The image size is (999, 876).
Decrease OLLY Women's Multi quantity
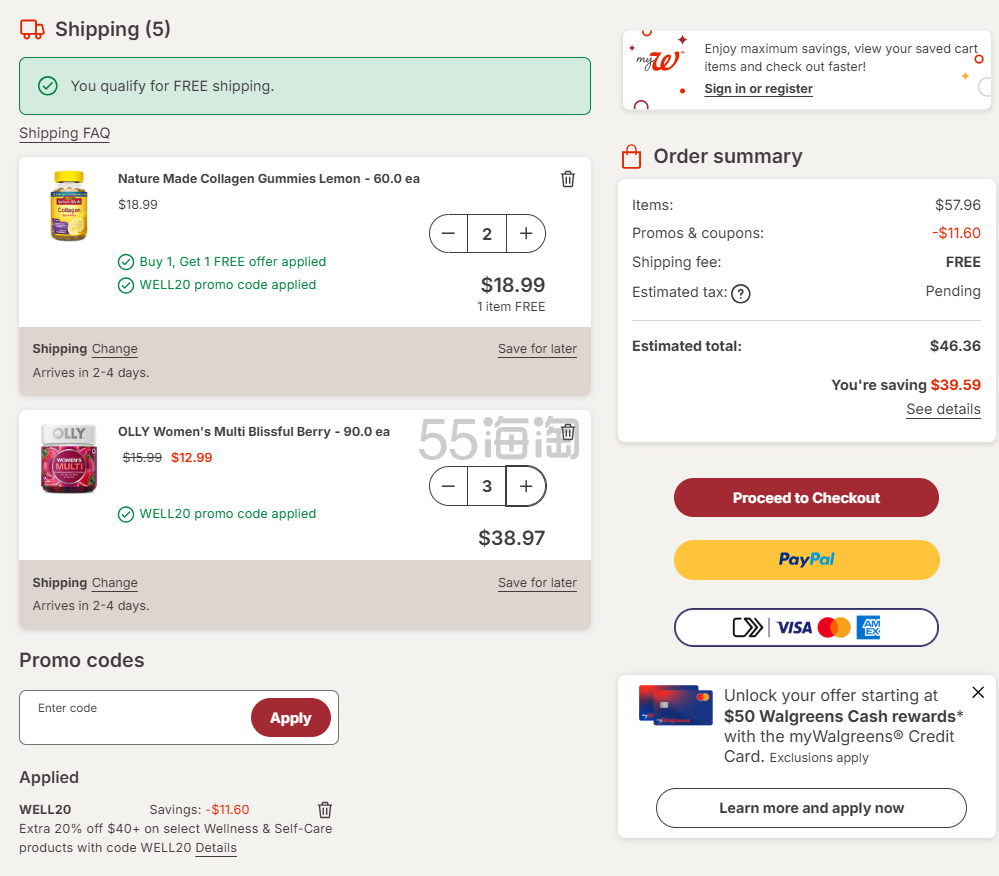tap(448, 487)
